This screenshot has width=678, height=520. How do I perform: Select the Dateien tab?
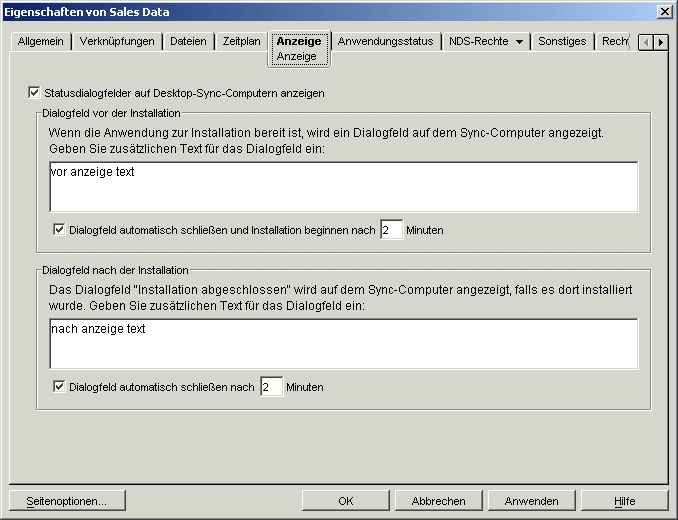pyautogui.click(x=188, y=41)
